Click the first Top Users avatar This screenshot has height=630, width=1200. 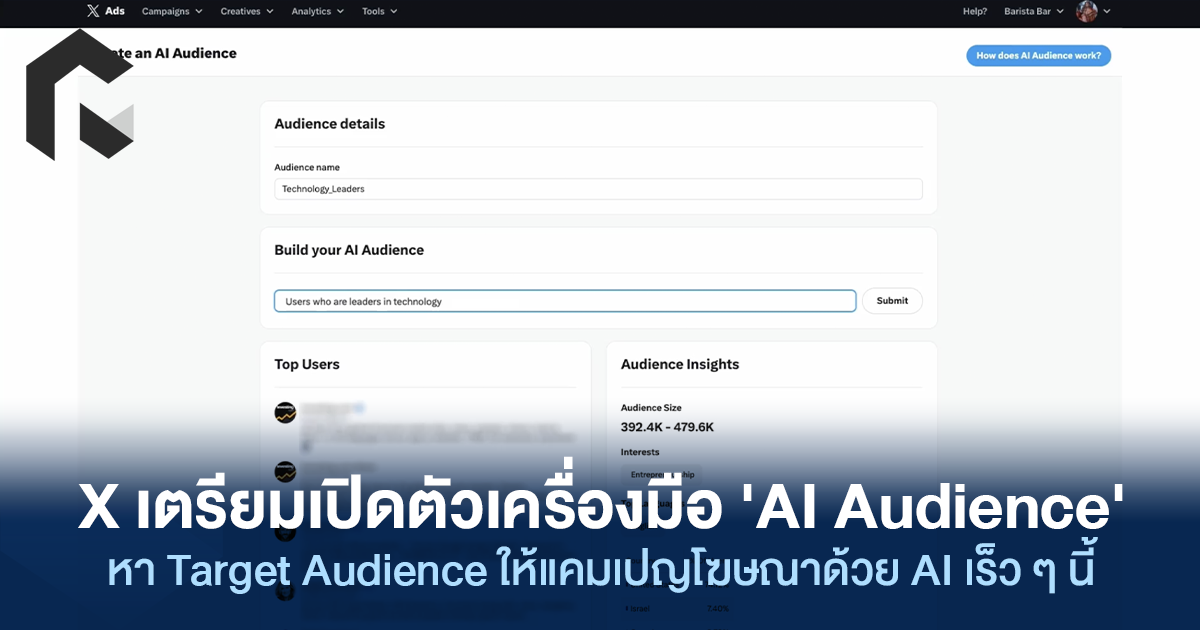pos(285,413)
